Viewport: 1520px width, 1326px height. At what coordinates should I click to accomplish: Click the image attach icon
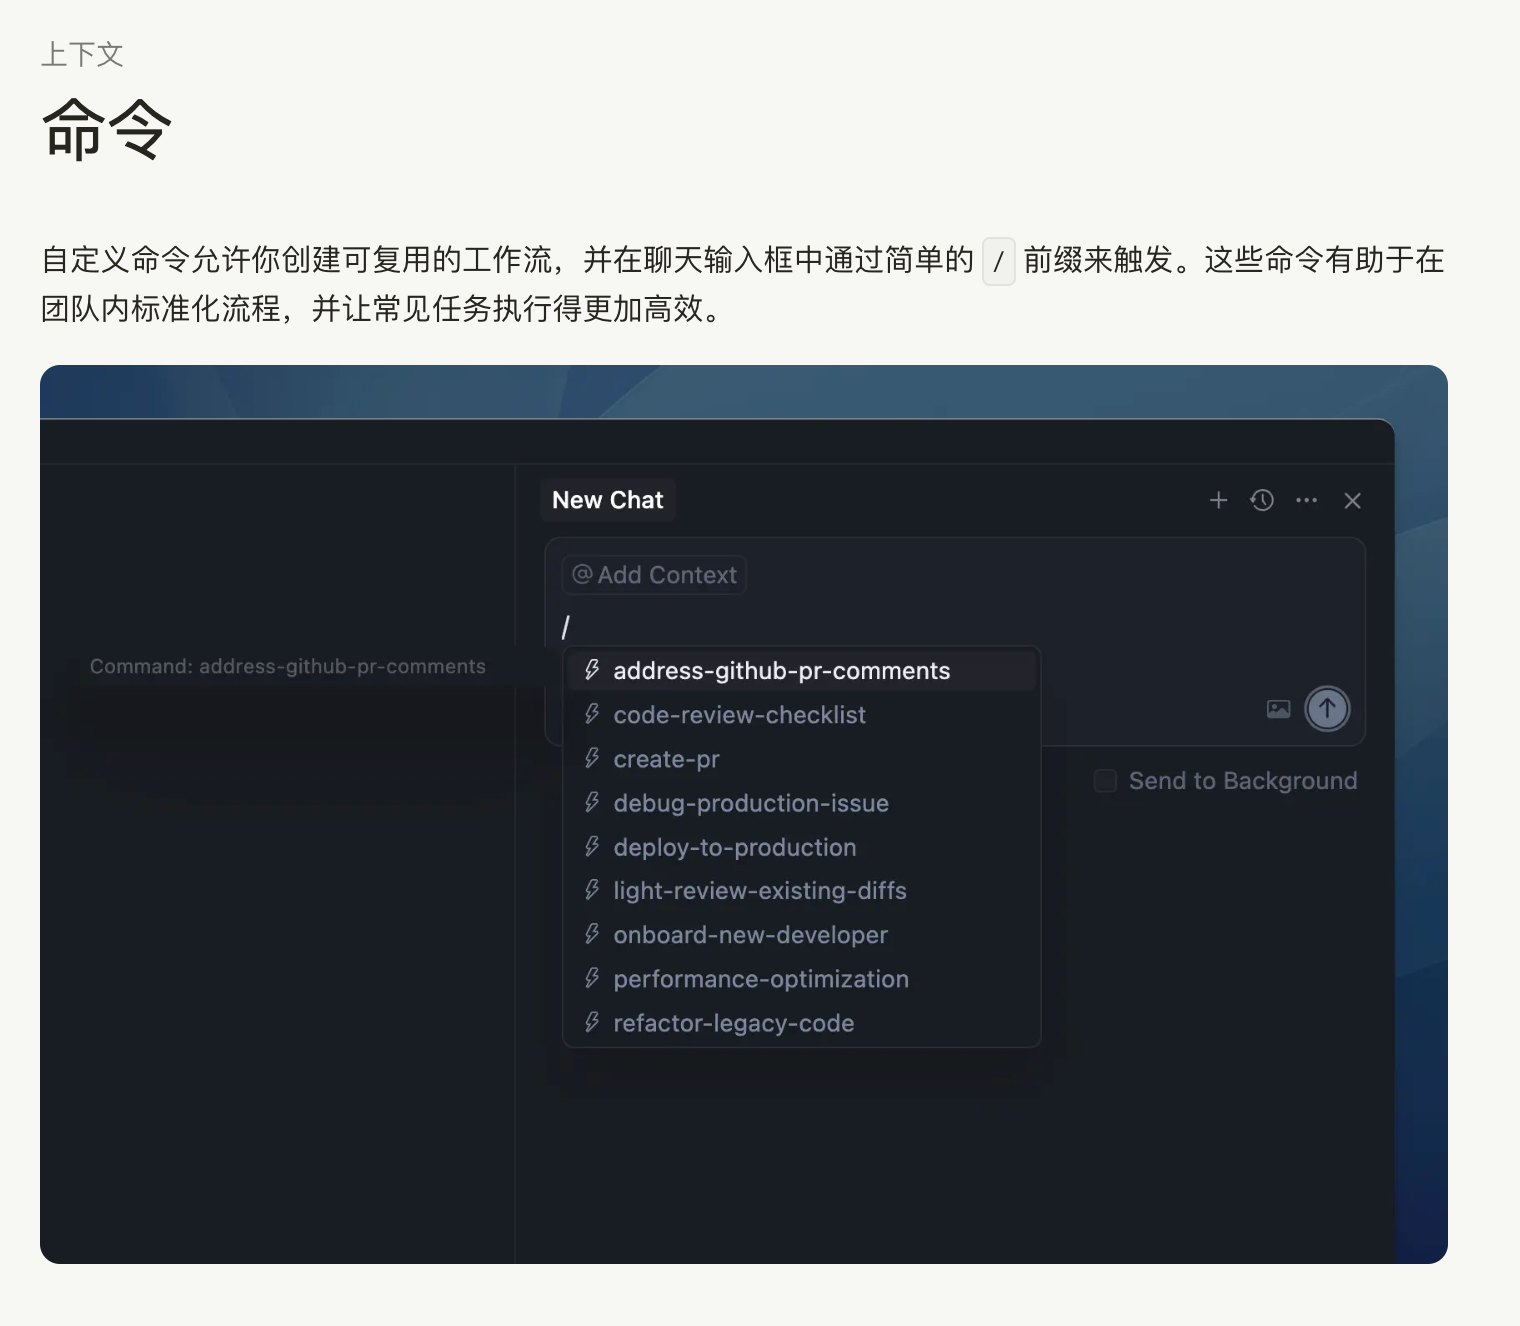click(1278, 709)
